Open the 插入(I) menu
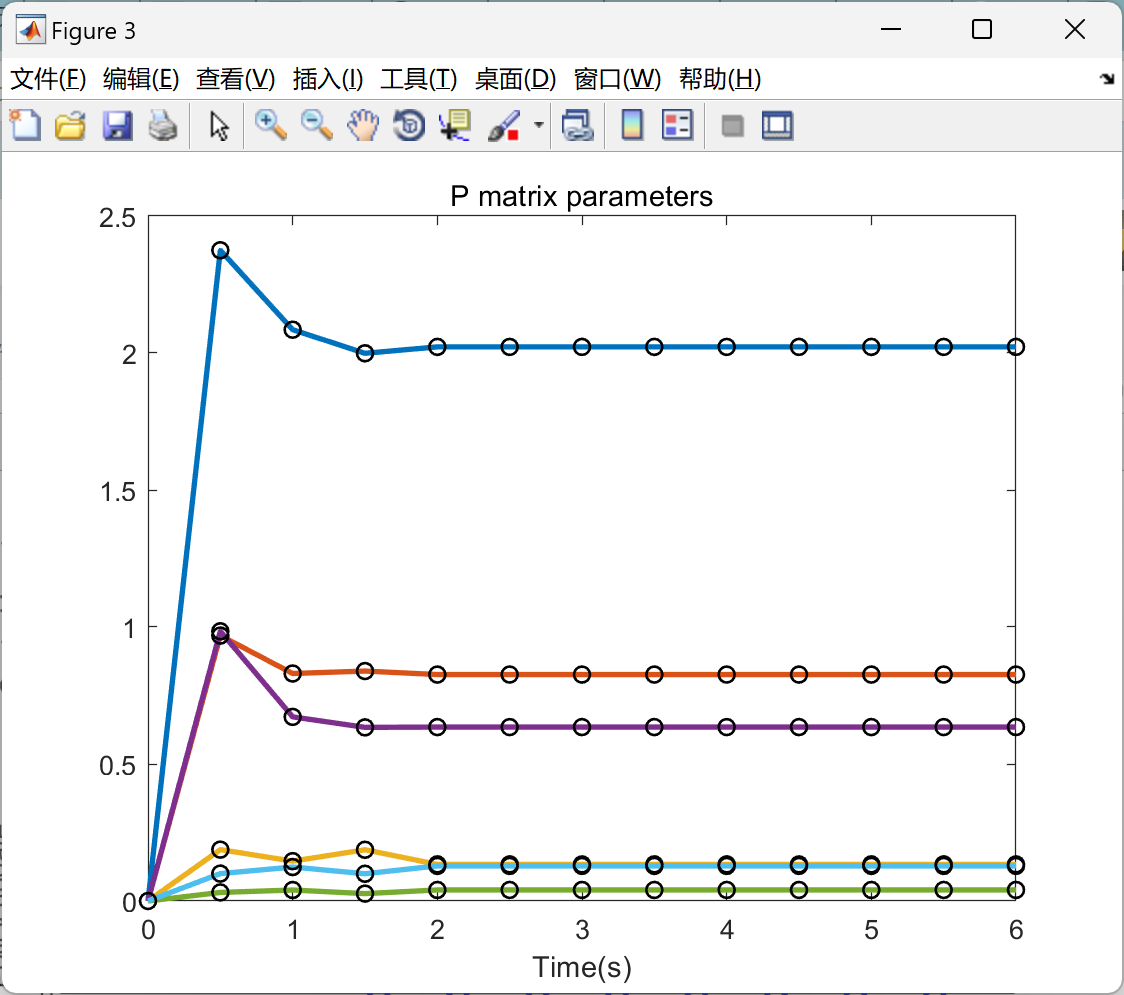The image size is (1124, 995). (328, 79)
